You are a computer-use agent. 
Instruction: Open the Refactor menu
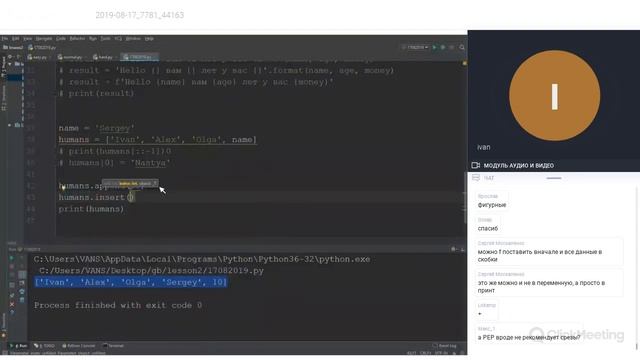pos(77,39)
